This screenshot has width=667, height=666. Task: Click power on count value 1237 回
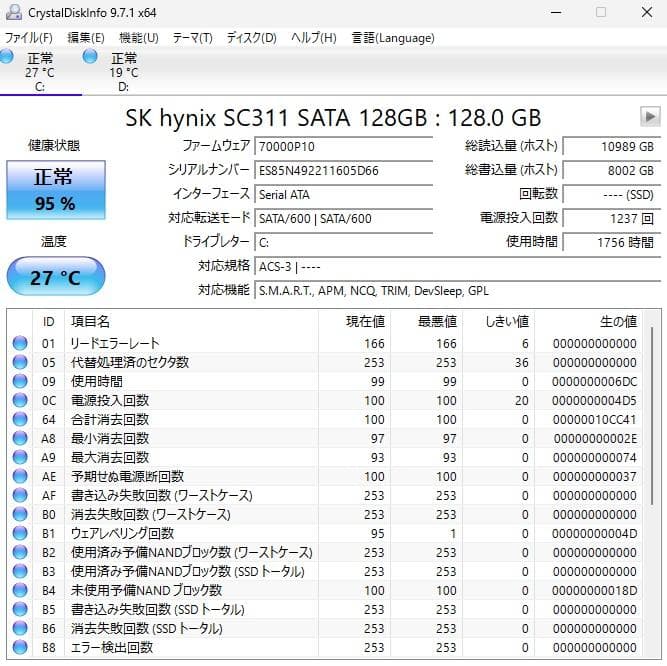(612, 219)
